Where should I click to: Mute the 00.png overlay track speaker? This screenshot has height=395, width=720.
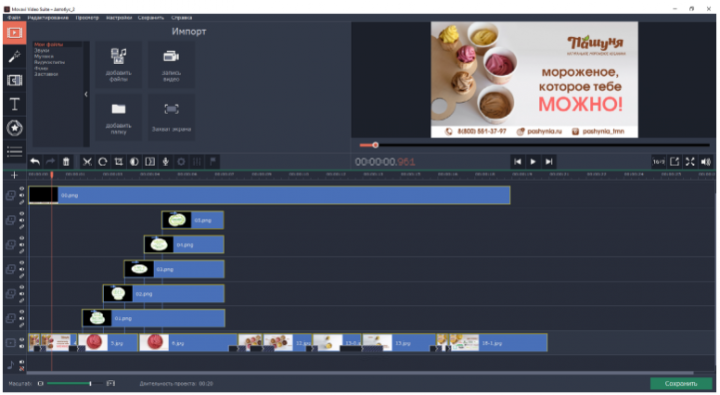(x=22, y=195)
